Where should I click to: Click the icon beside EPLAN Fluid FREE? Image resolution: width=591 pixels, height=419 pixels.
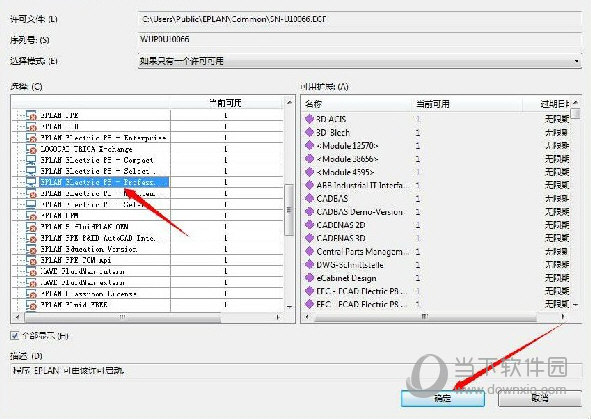[31, 304]
